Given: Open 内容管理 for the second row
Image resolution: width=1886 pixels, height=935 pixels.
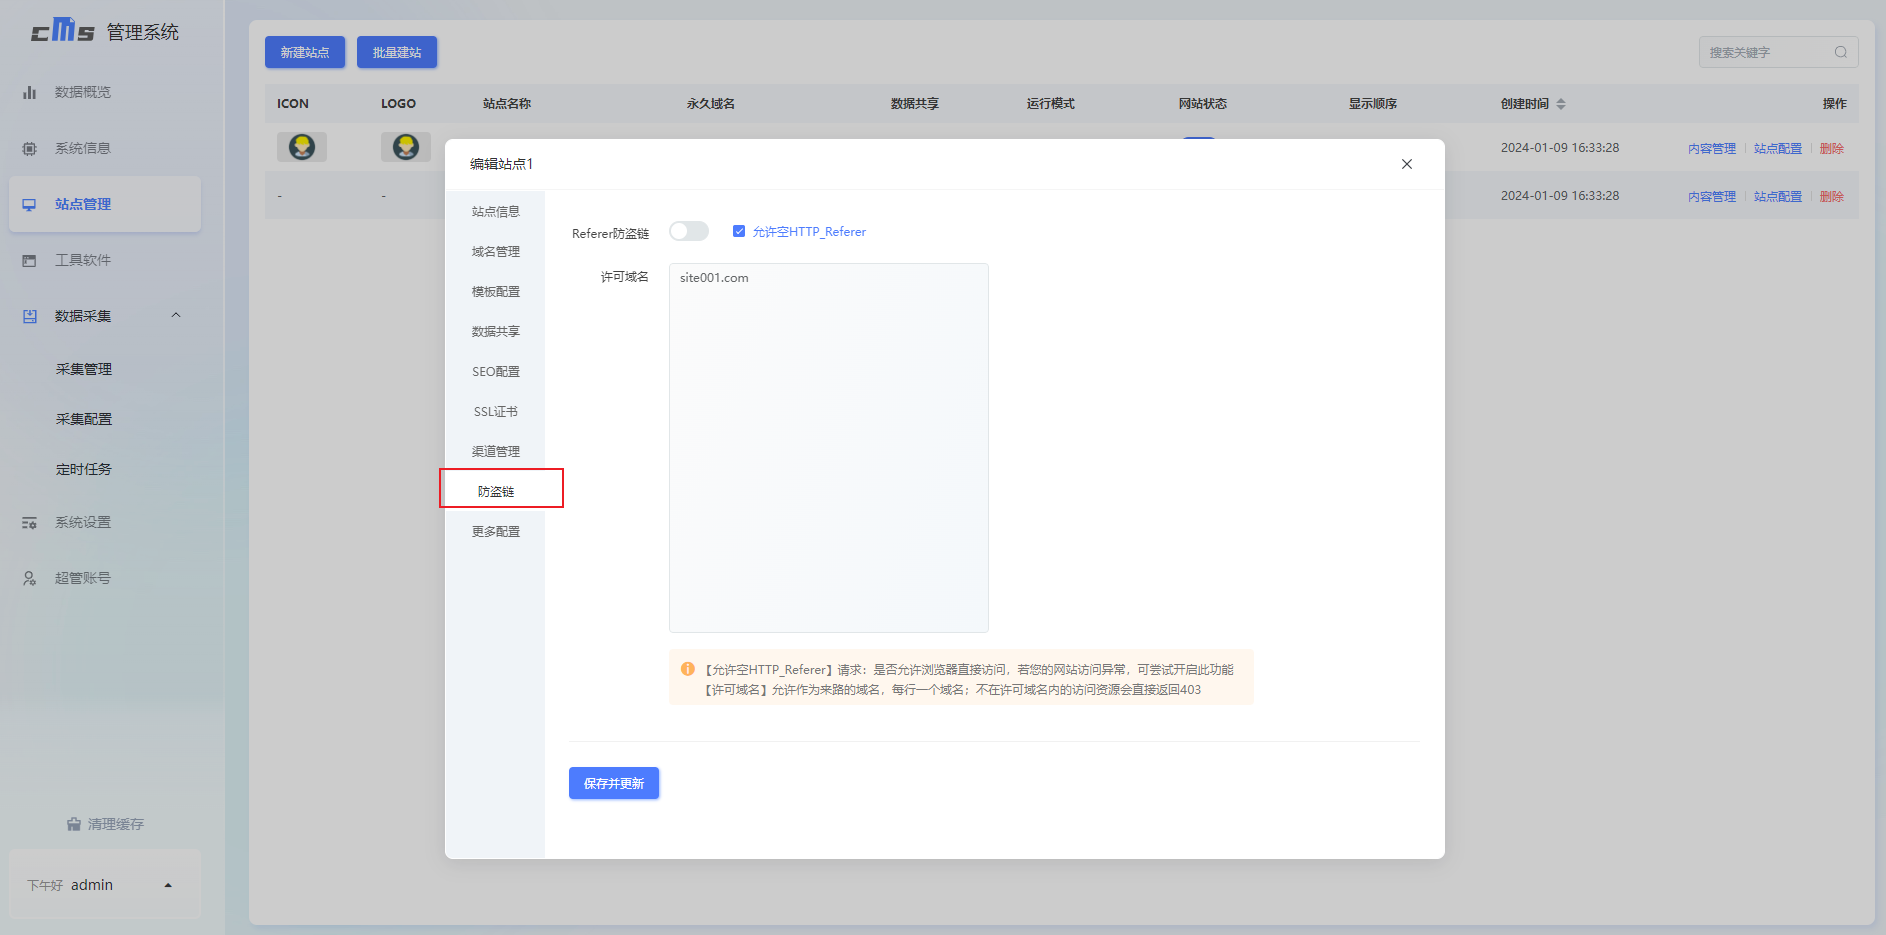Looking at the screenshot, I should coord(1712,196).
